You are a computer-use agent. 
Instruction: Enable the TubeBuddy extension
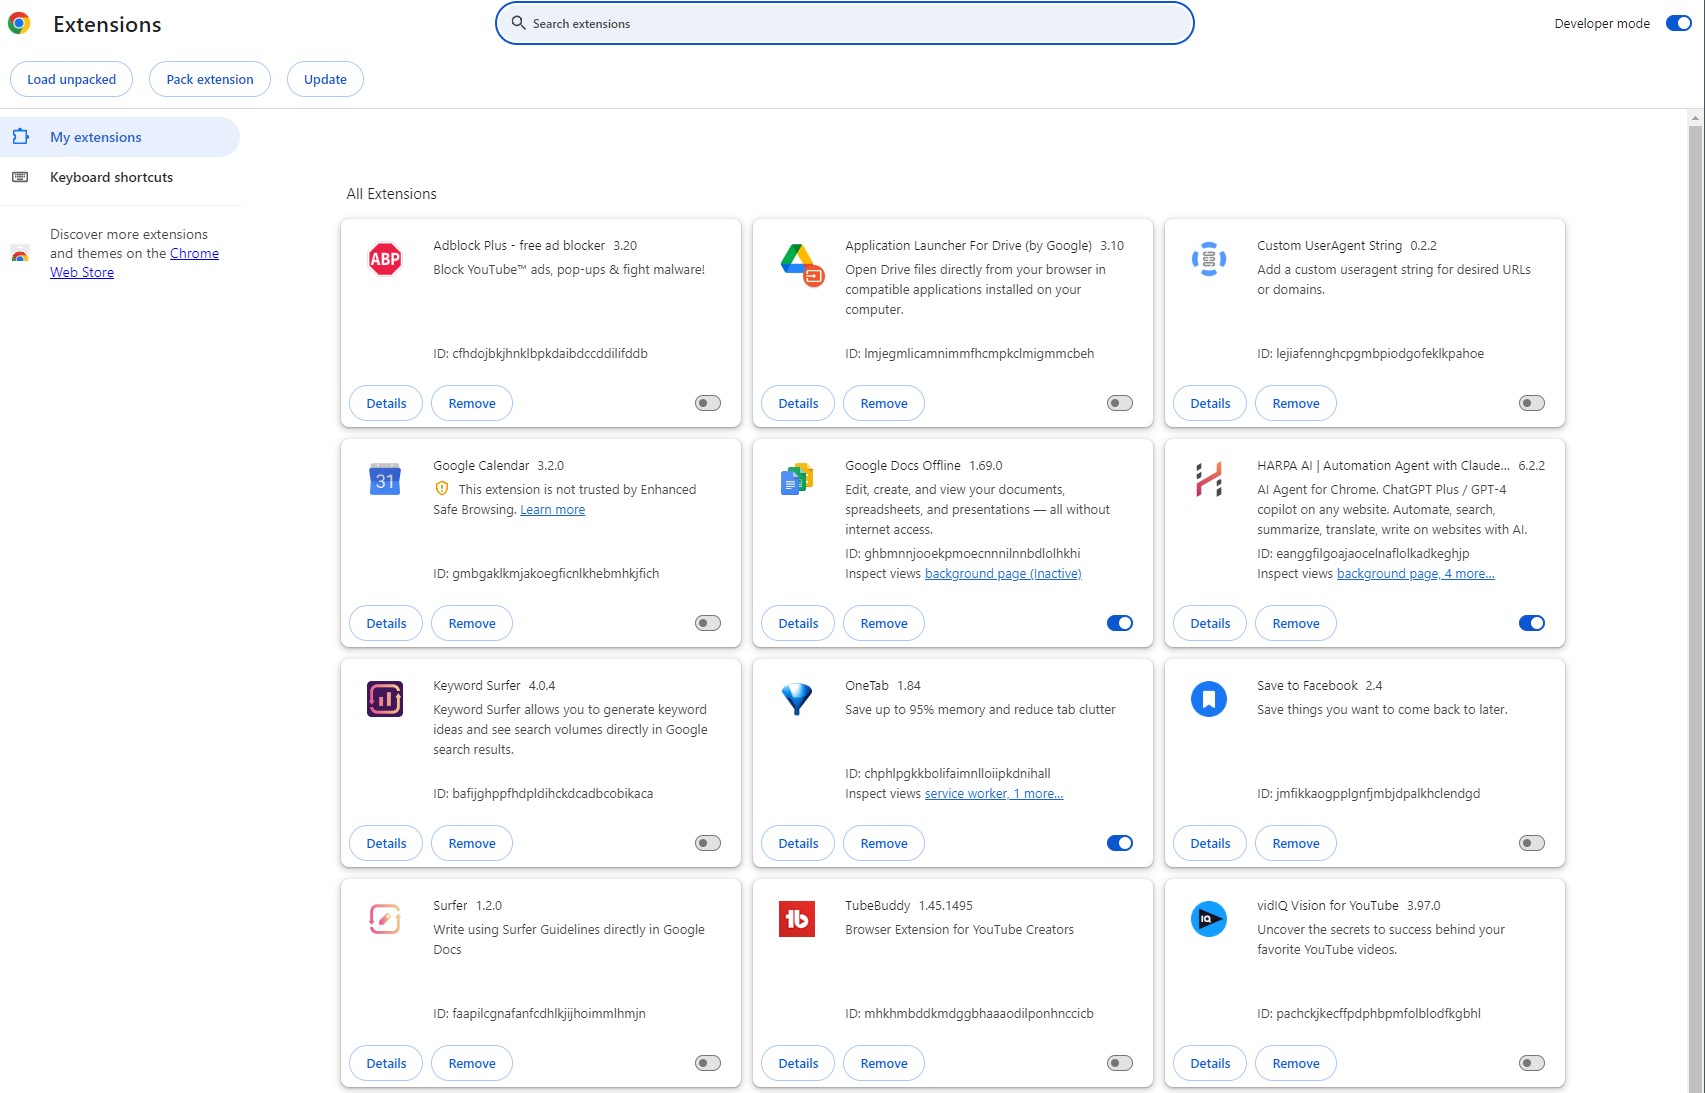pyautogui.click(x=1120, y=1063)
